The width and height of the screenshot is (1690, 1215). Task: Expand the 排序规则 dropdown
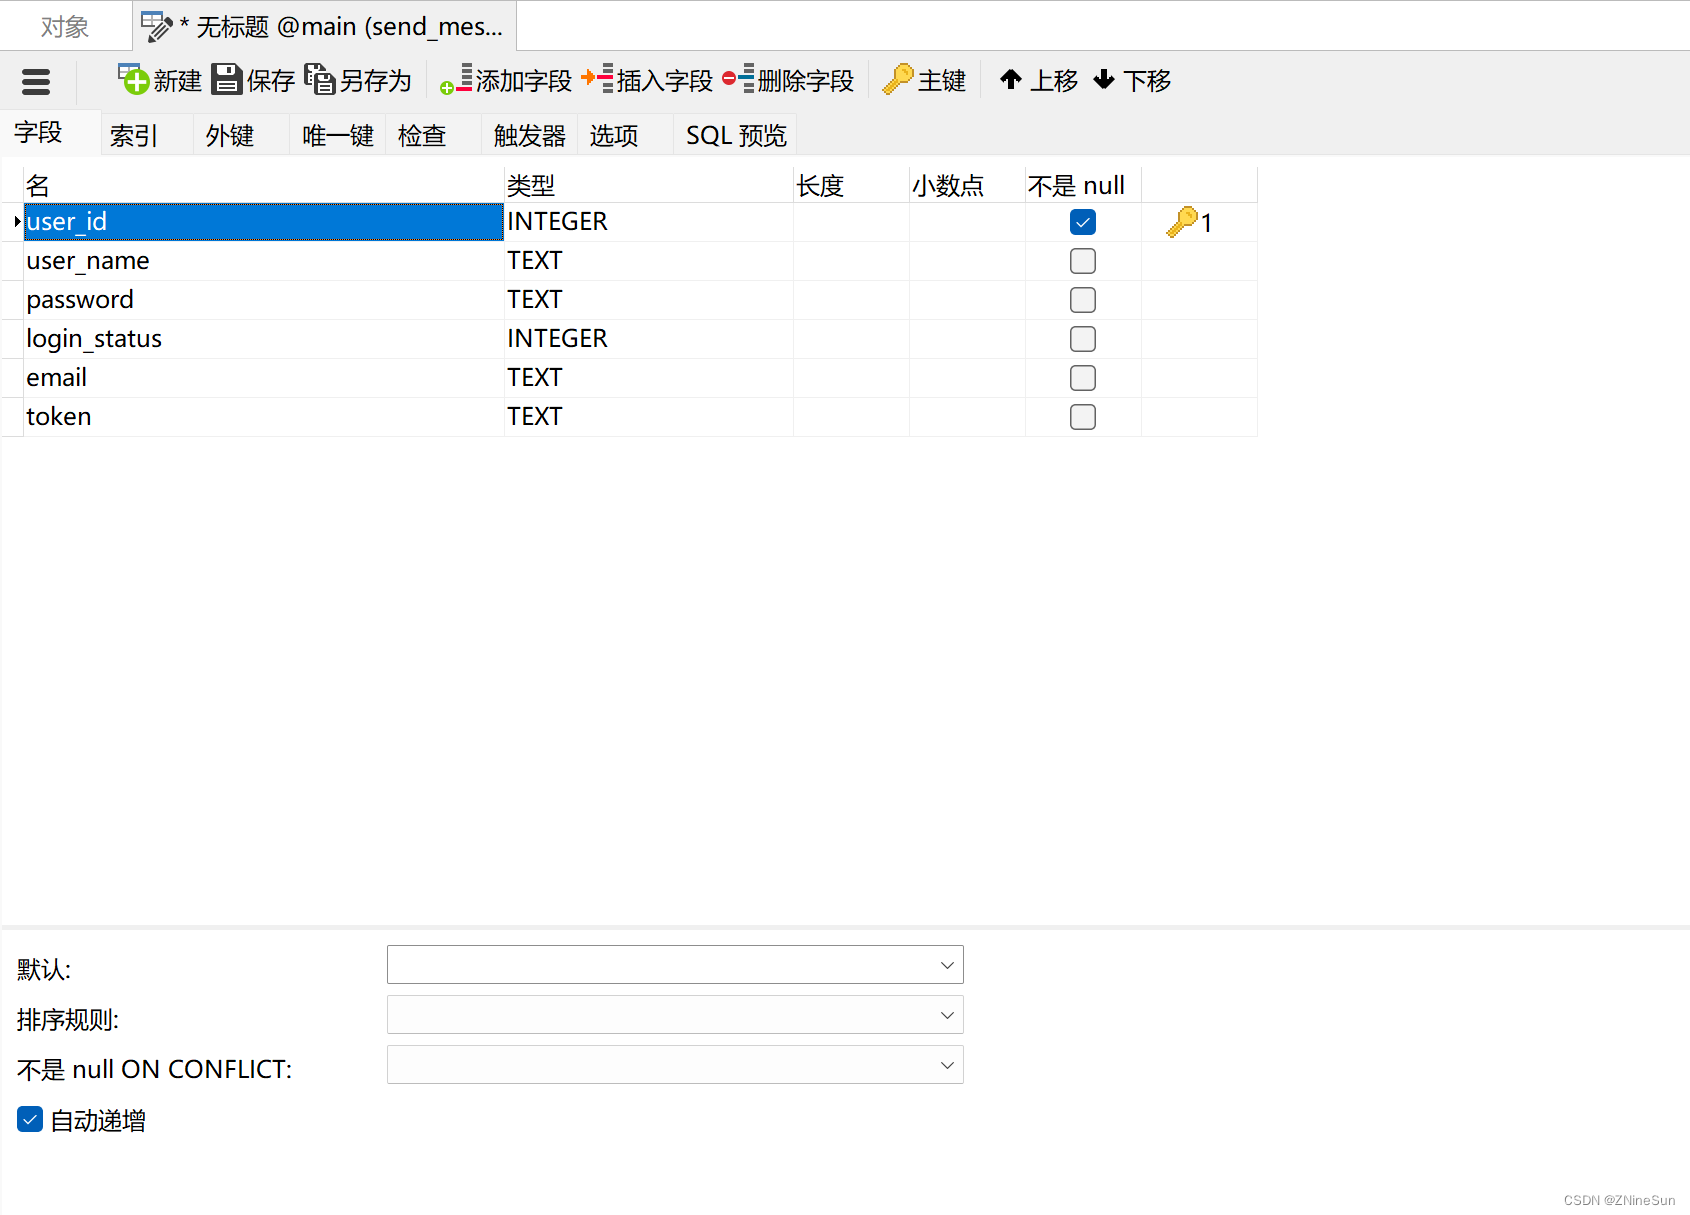click(947, 1015)
